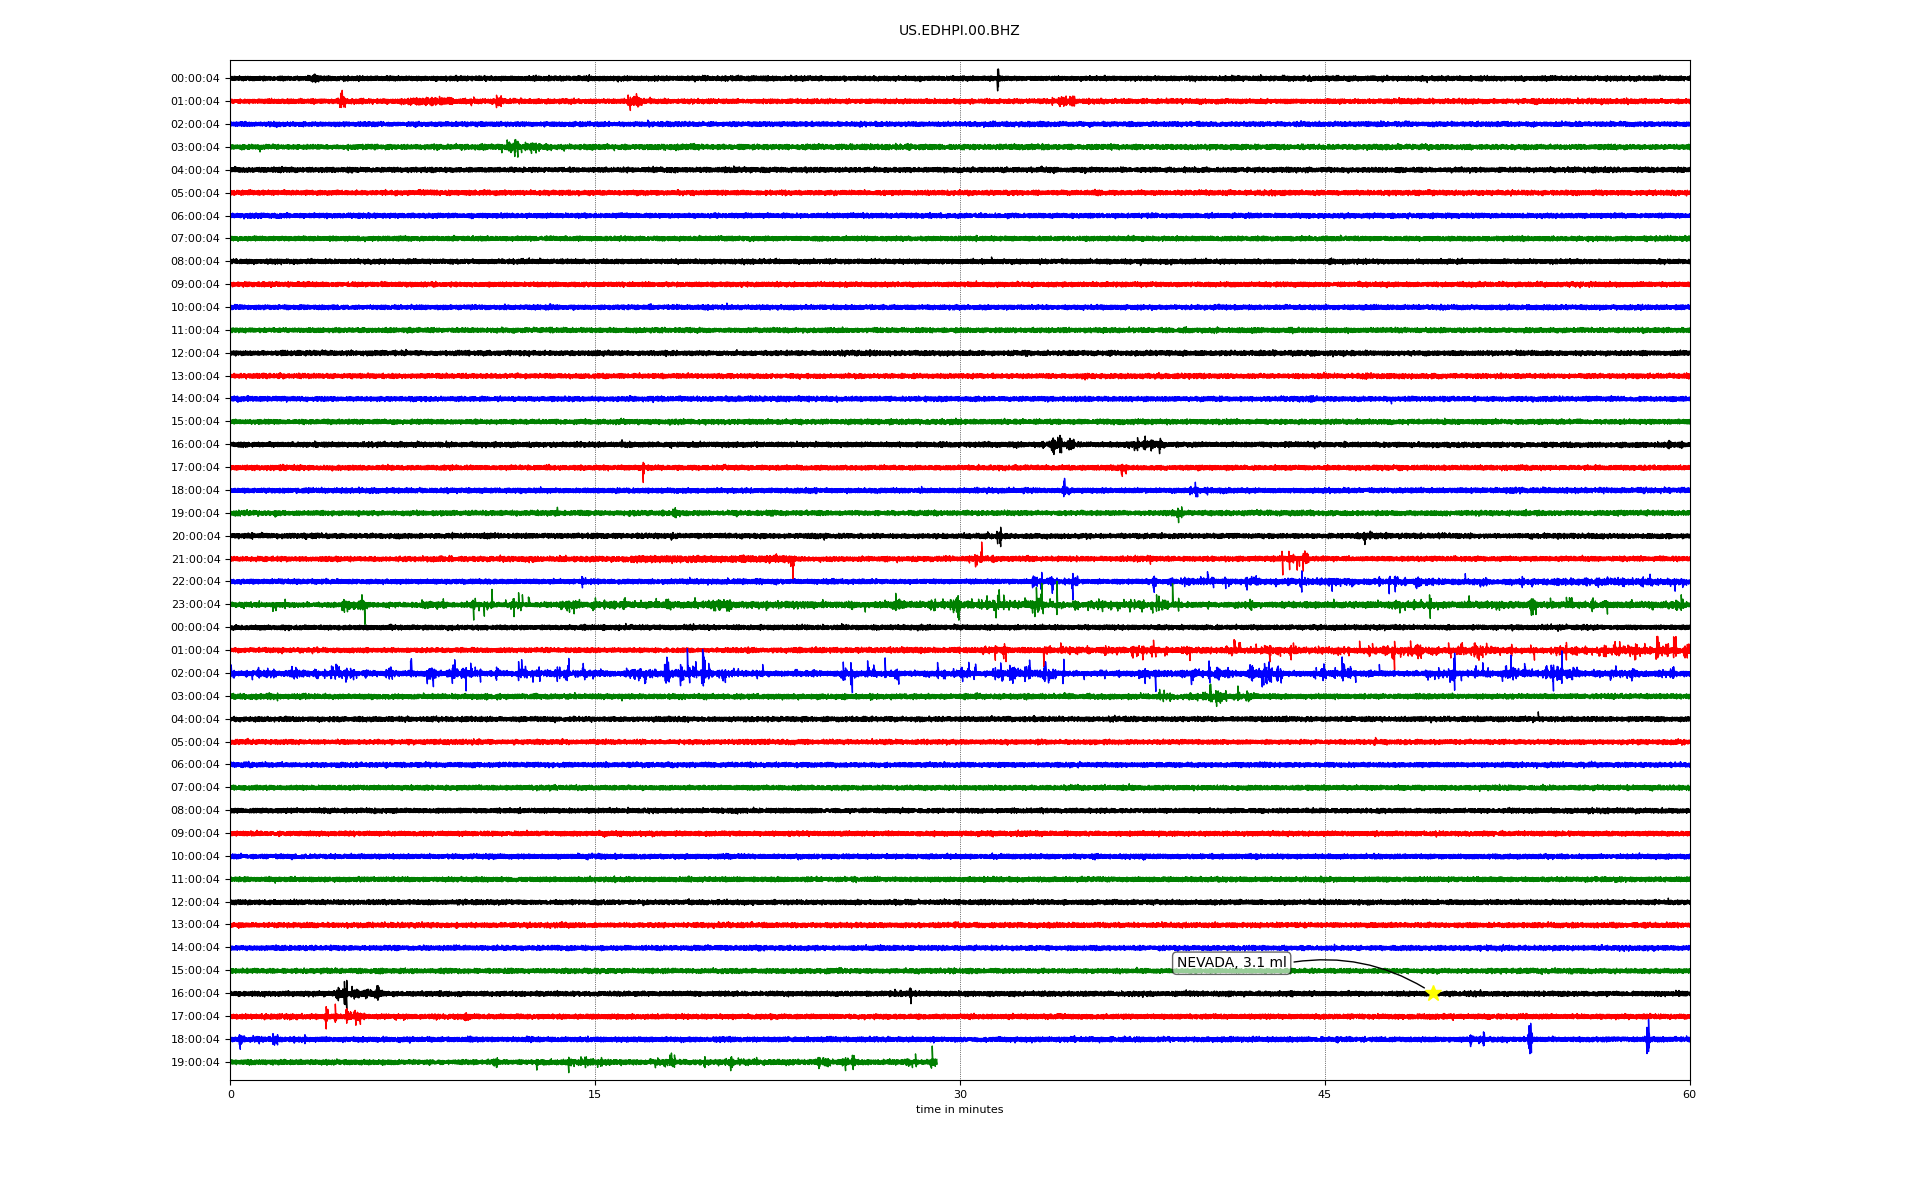Image resolution: width=1920 pixels, height=1200 pixels.
Task: Click the 15 tick on x-axis
Action: pyautogui.click(x=595, y=1094)
